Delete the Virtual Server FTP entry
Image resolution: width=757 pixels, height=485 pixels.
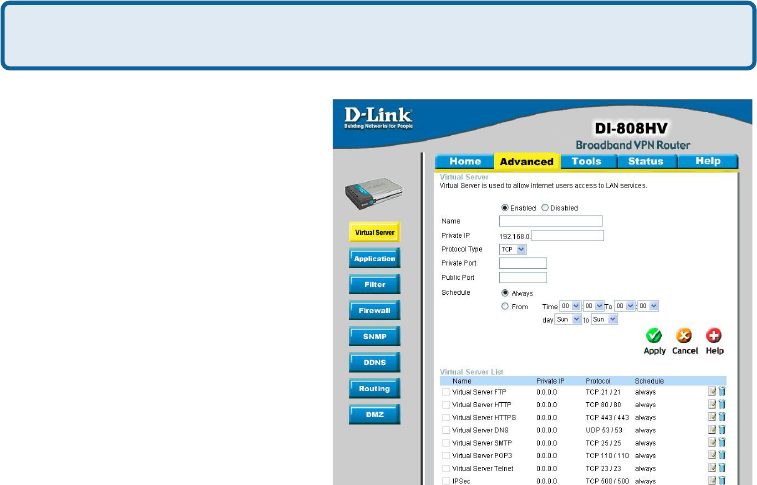[722, 391]
